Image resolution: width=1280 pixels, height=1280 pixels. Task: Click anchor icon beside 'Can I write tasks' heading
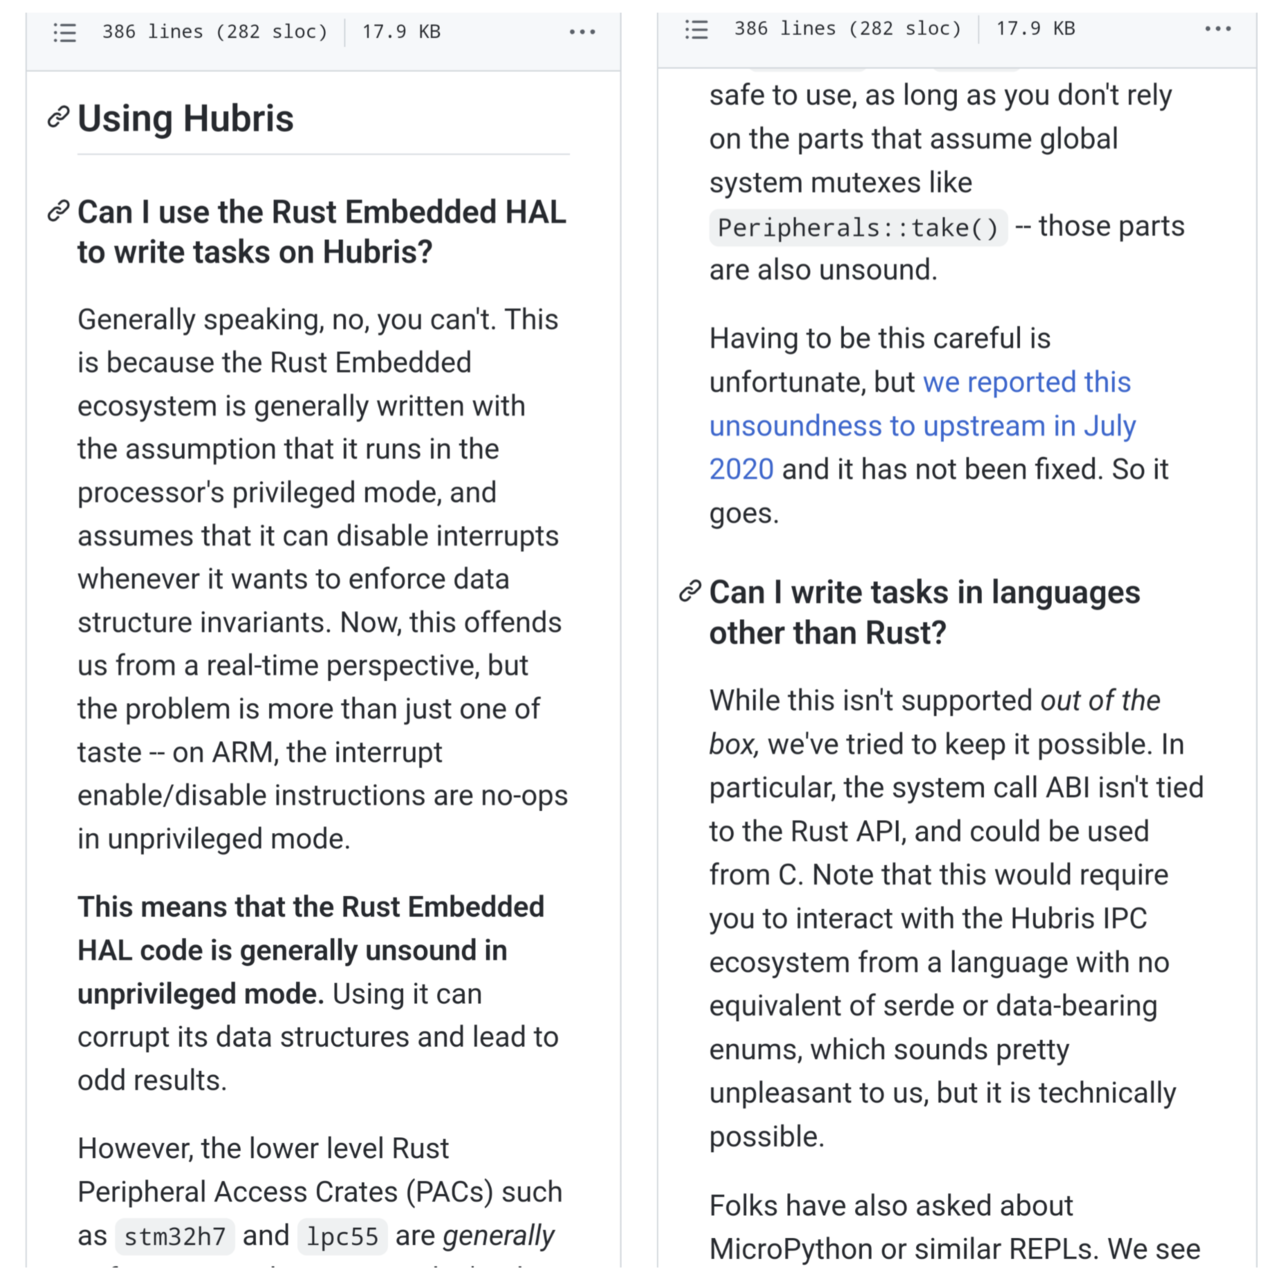[689, 592]
